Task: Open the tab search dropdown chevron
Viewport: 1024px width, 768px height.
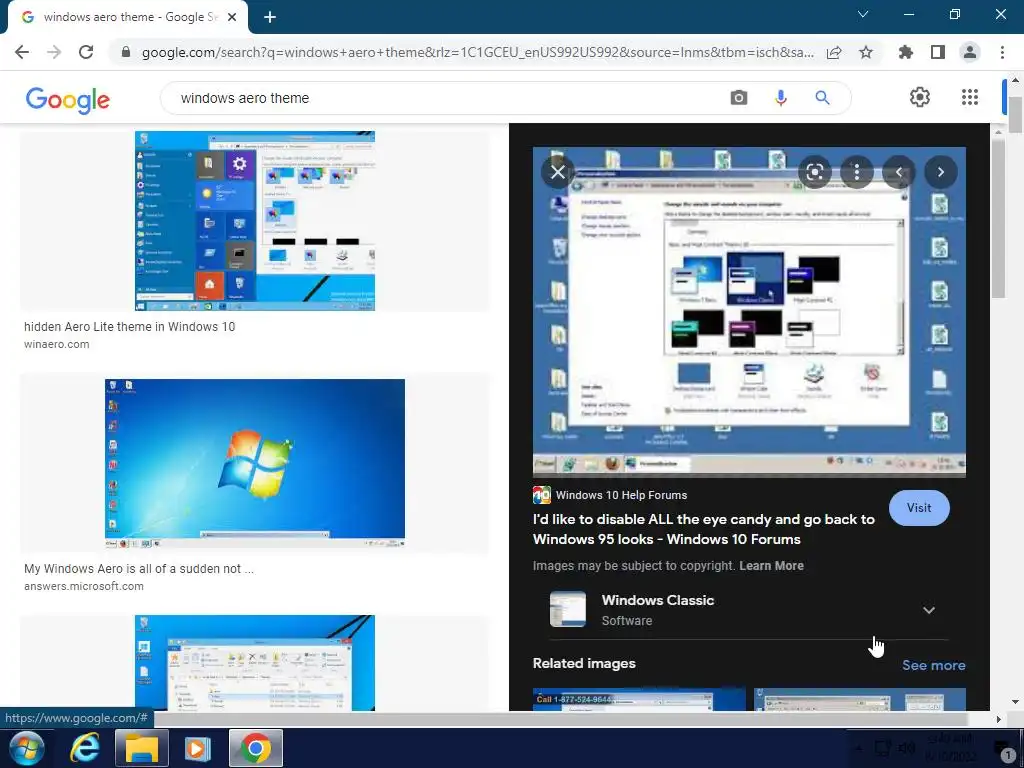Action: [x=863, y=14]
